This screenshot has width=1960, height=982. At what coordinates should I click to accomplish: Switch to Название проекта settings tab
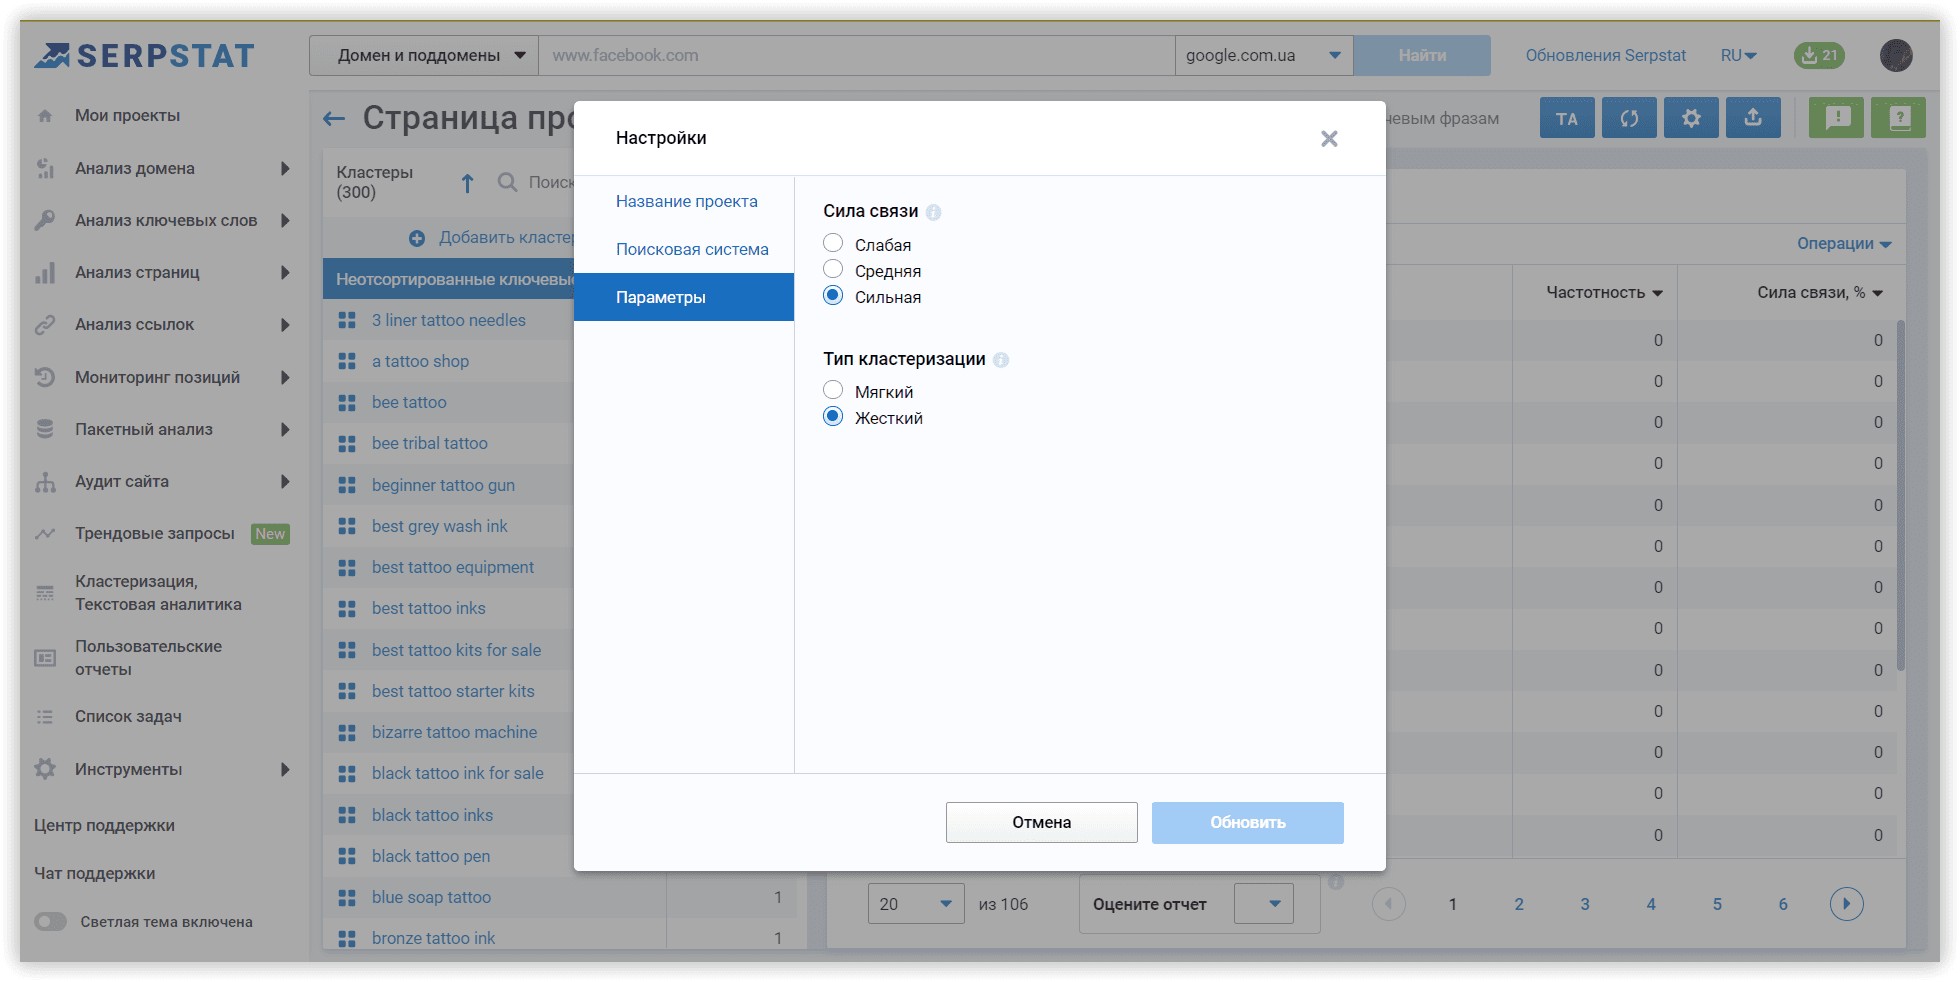pos(686,201)
